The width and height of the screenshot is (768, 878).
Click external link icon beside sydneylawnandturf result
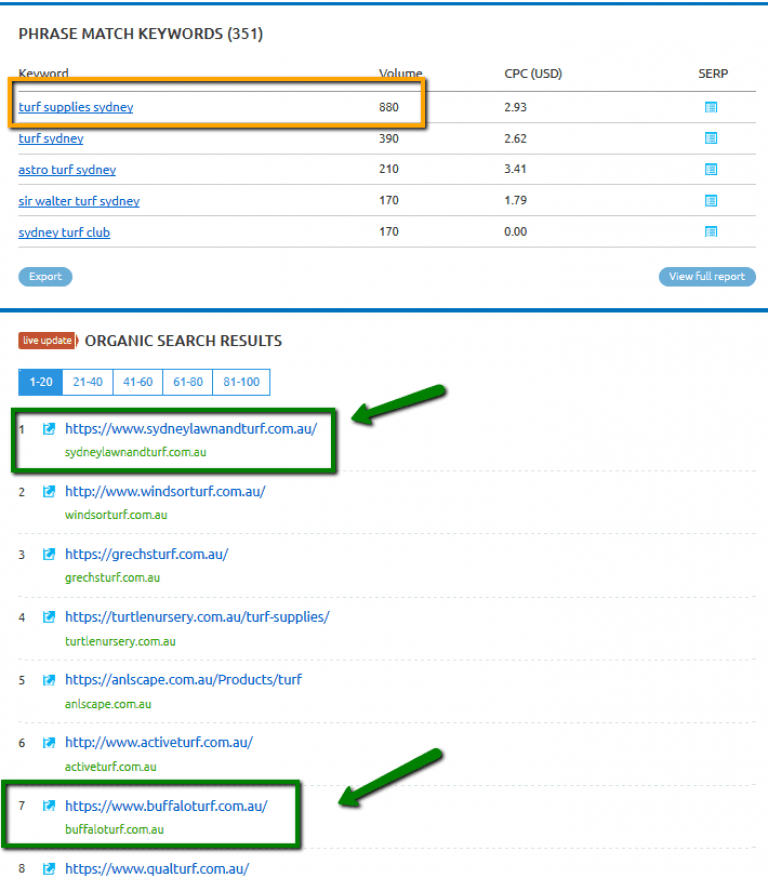click(x=49, y=429)
